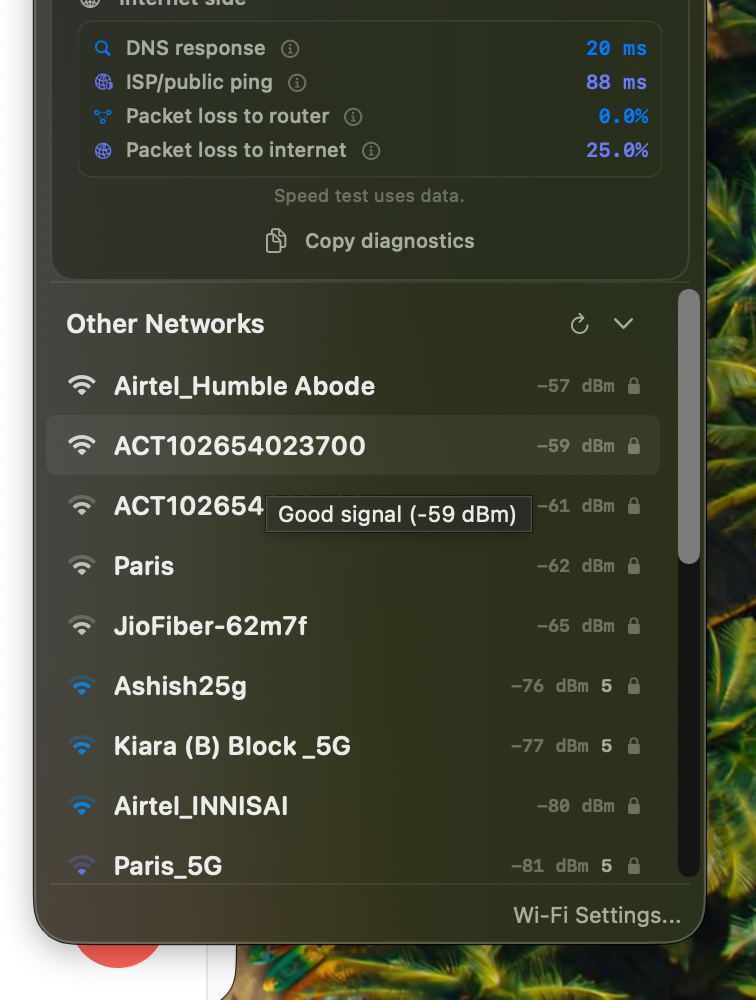
Task: Click the Copy diagnostics clipboard icon
Action: [x=275, y=240]
